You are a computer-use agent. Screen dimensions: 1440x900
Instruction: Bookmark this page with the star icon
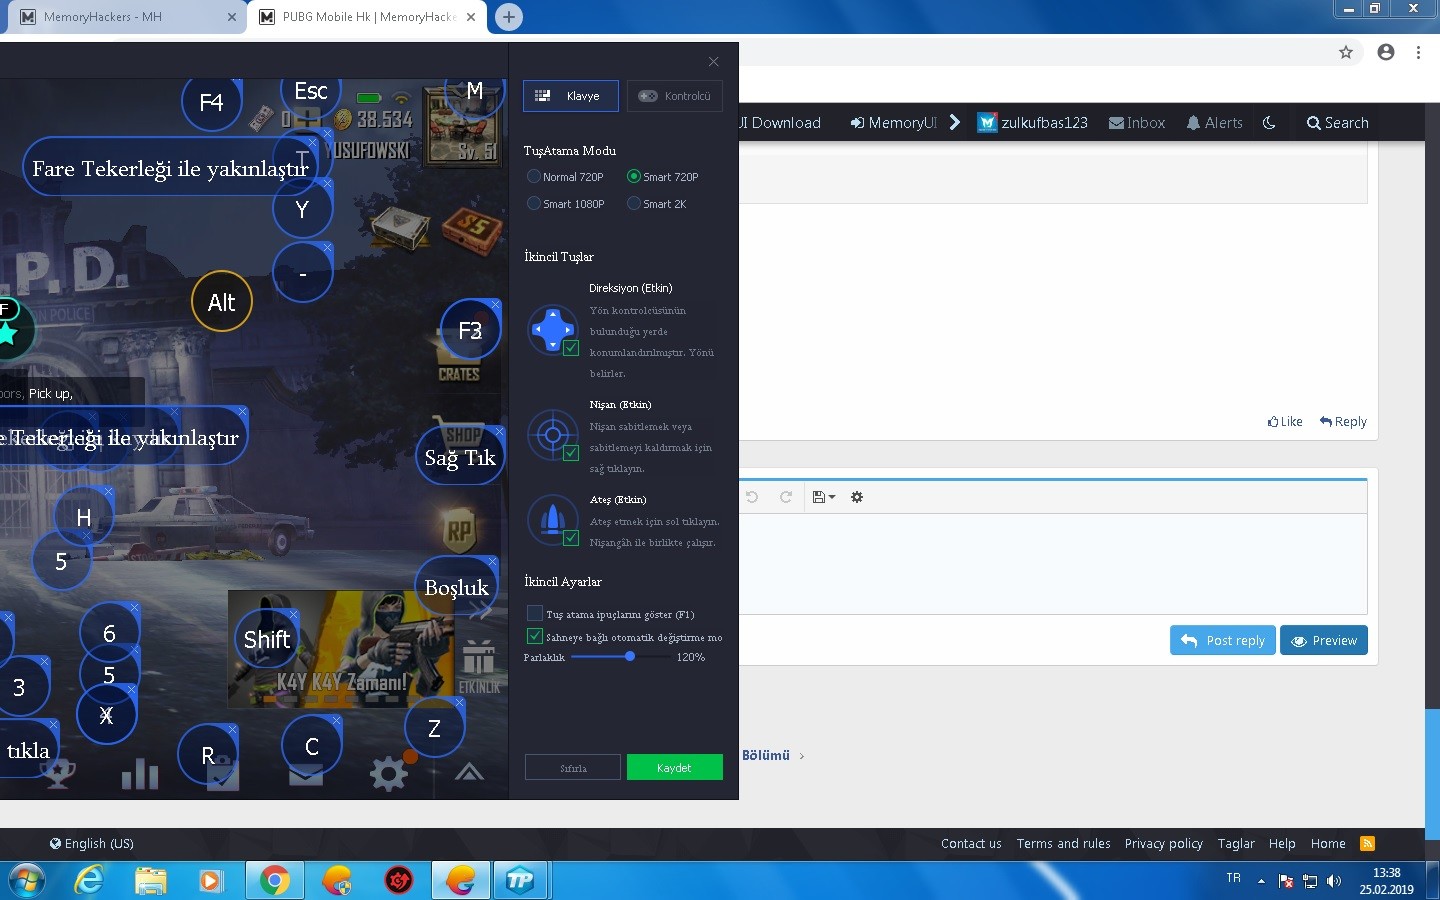point(1346,52)
